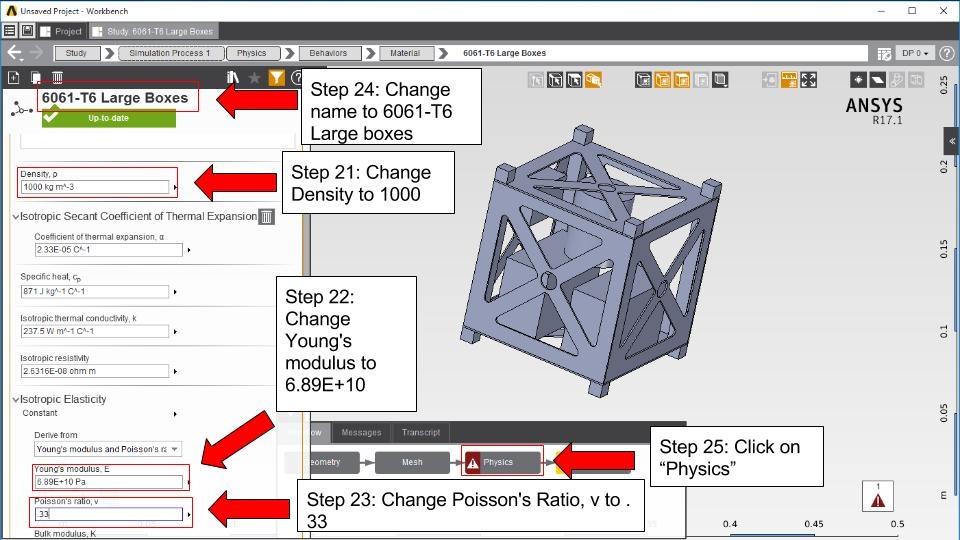Screen dimensions: 960x540
Task: Click the dark wireframe display cube icon
Action: pos(643,80)
